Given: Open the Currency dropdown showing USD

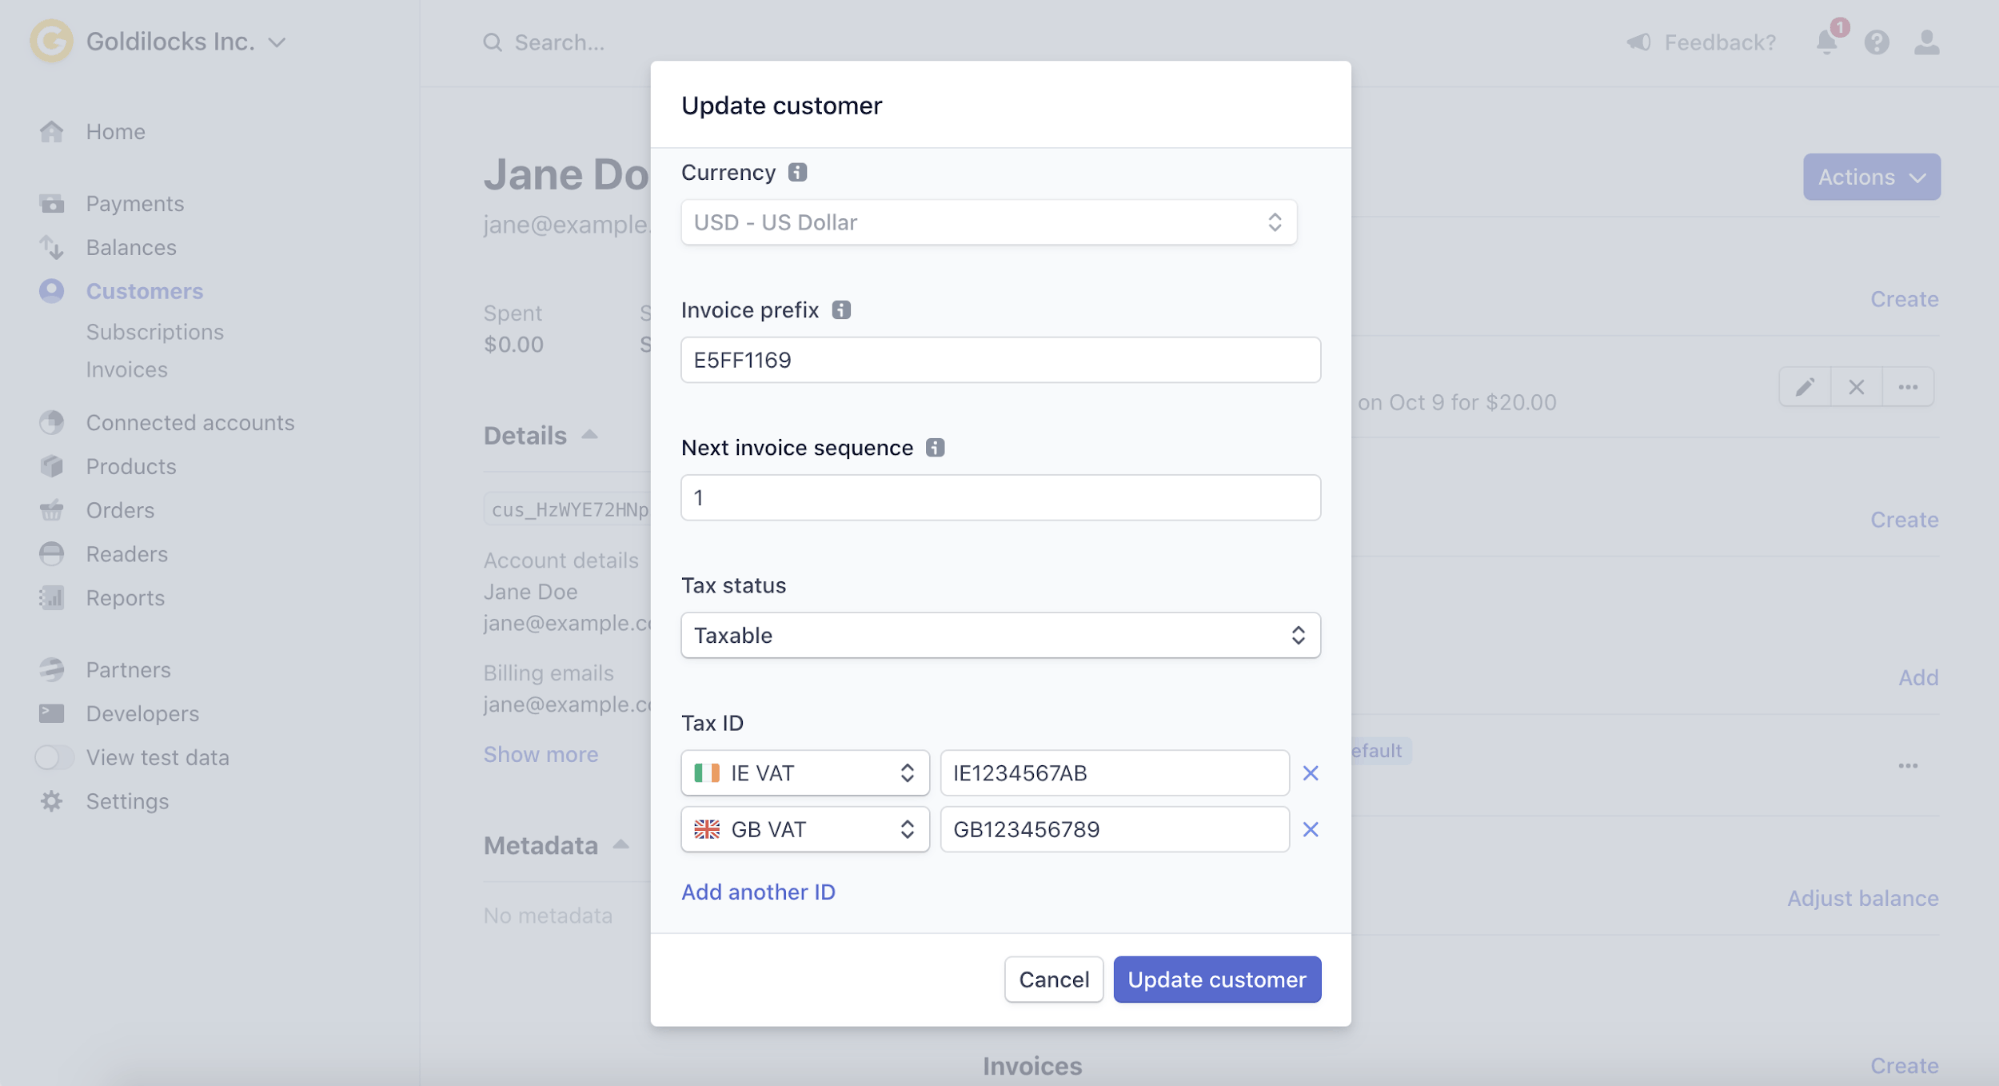Looking at the screenshot, I should pos(987,222).
